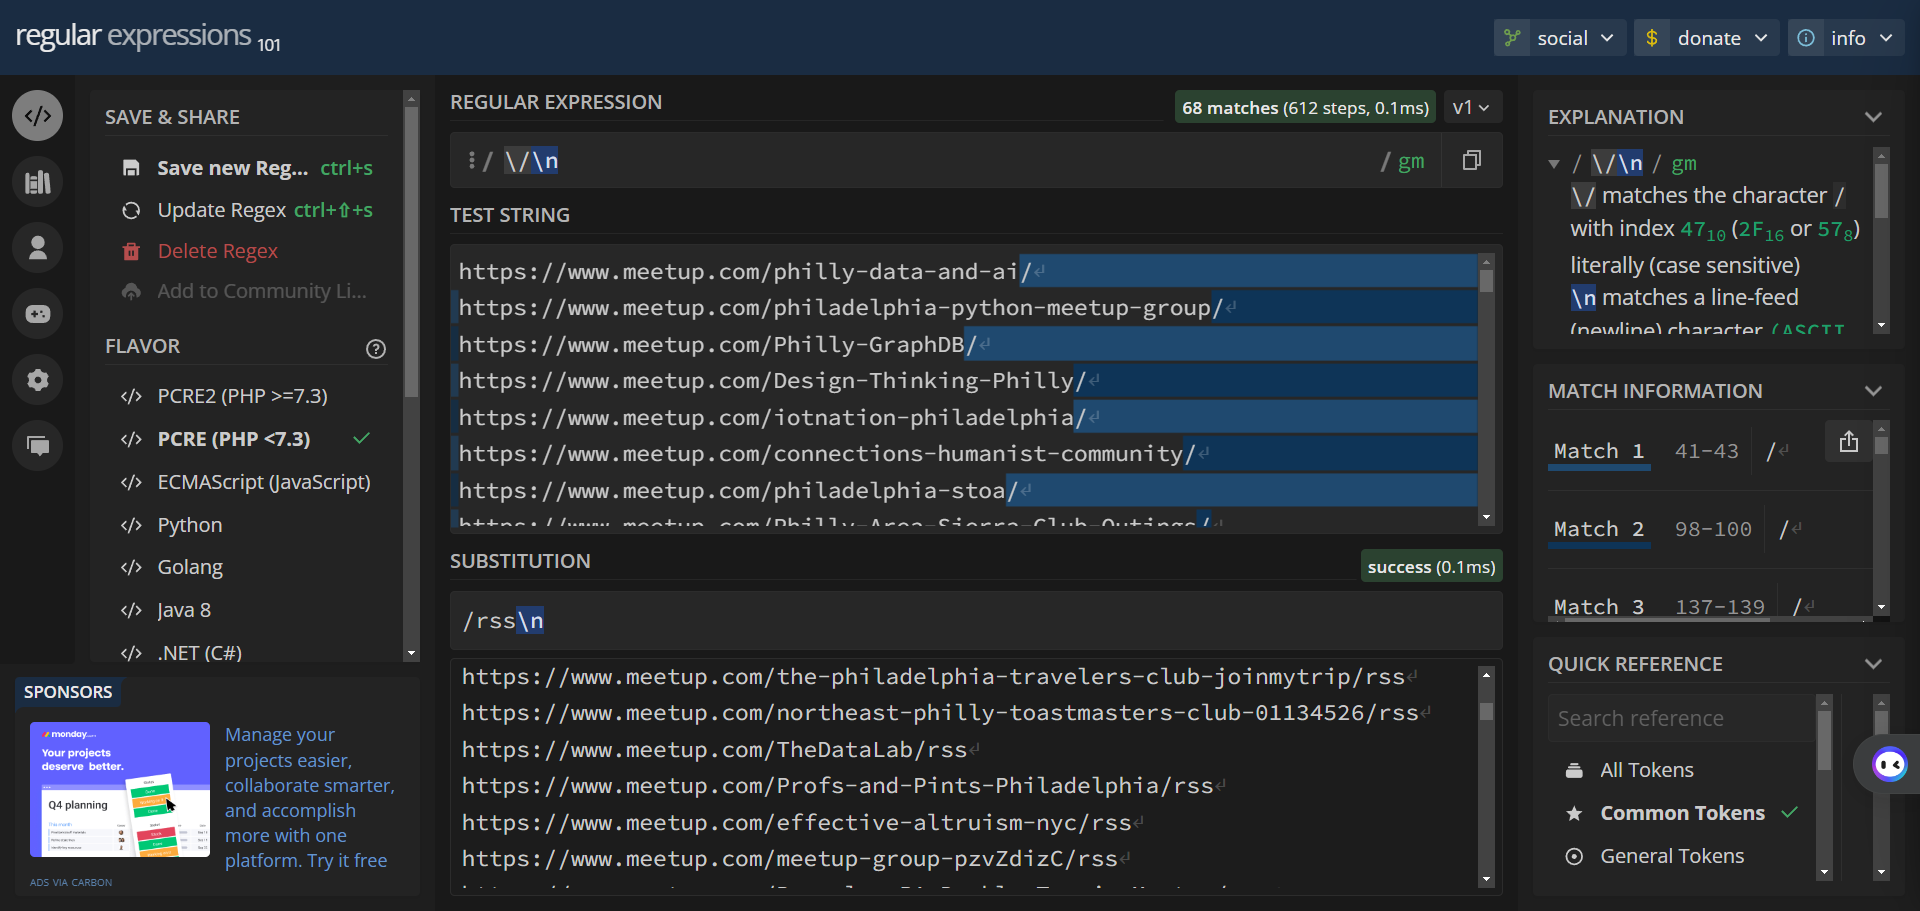
Task: Open the donate dropdown menu
Action: pos(1707,38)
